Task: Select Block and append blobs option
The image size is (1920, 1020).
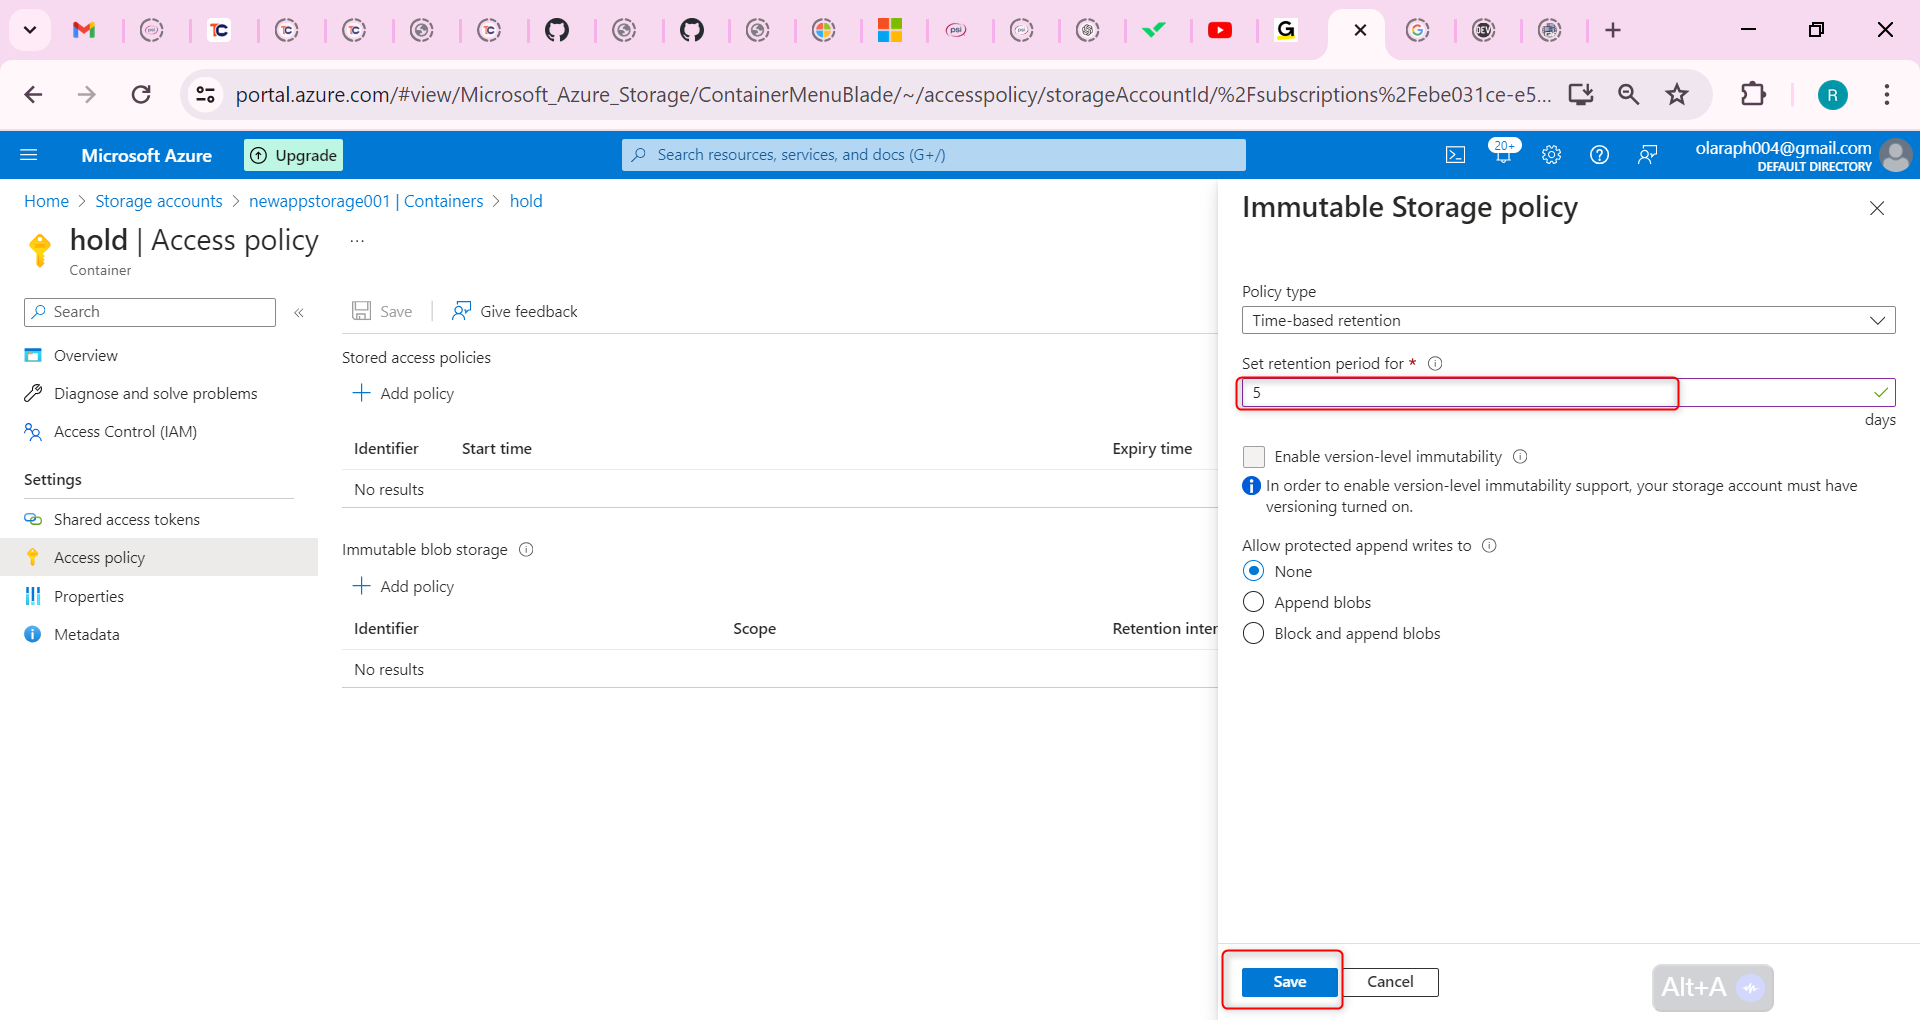Action: [1253, 633]
